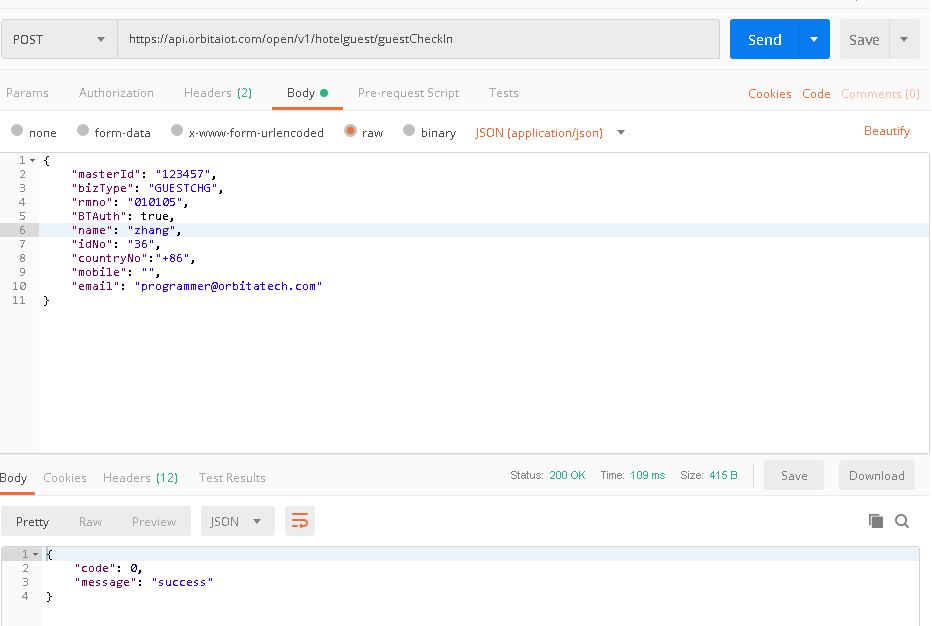
Task: Choose x-www-form-urlencoded body type
Action: point(177,131)
